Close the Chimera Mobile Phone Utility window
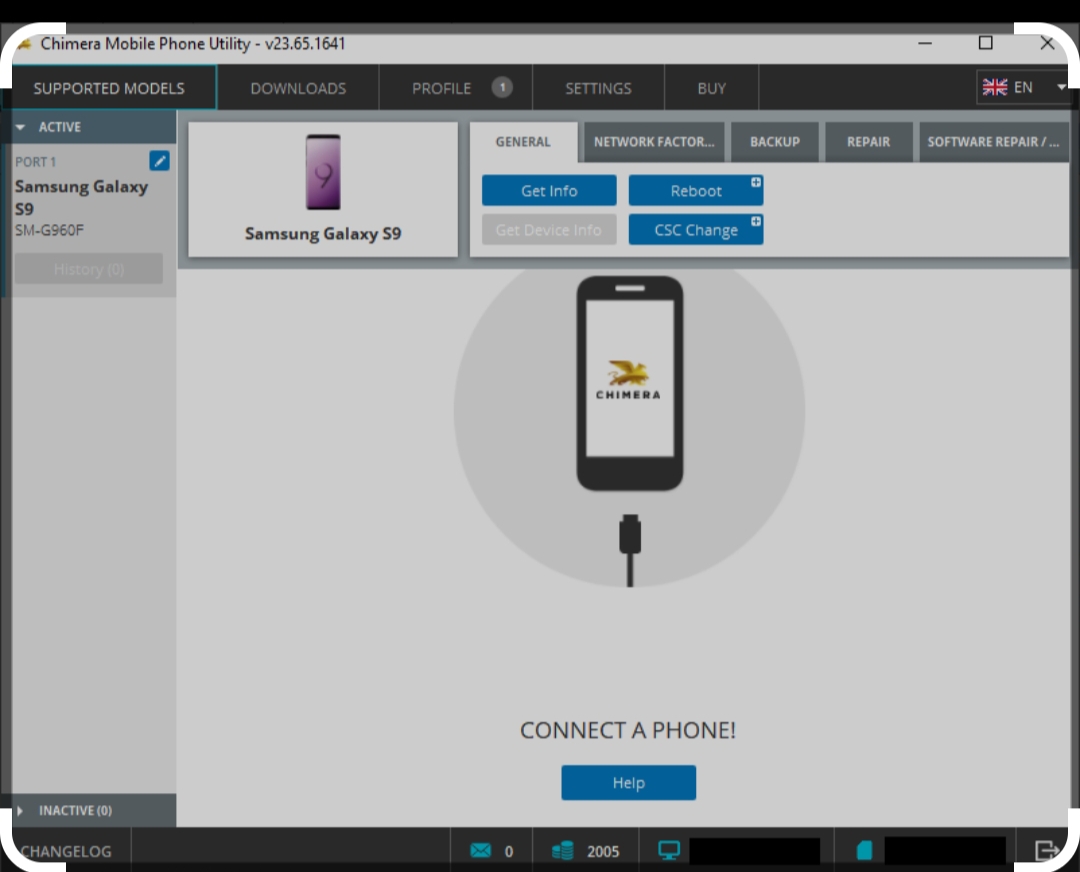Screen dimensions: 1080x872 click(1047, 43)
